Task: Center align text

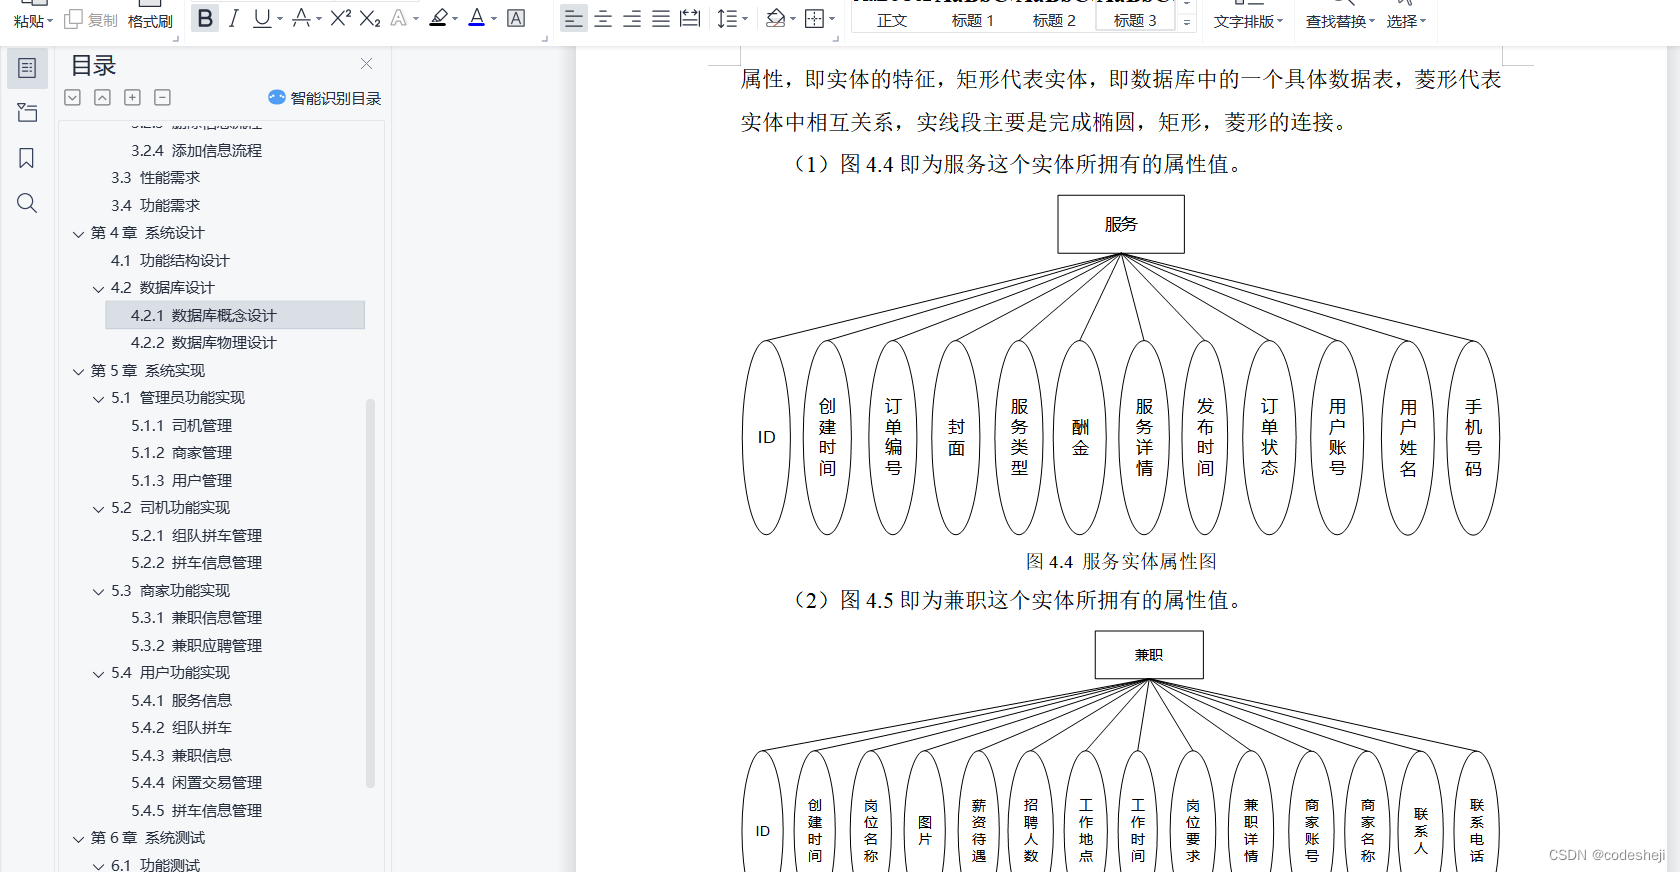Action: (x=603, y=18)
